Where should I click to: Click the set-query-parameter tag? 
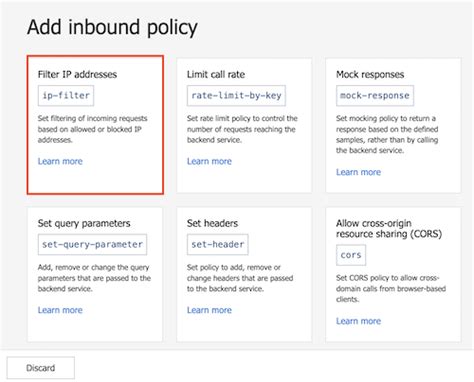(92, 245)
